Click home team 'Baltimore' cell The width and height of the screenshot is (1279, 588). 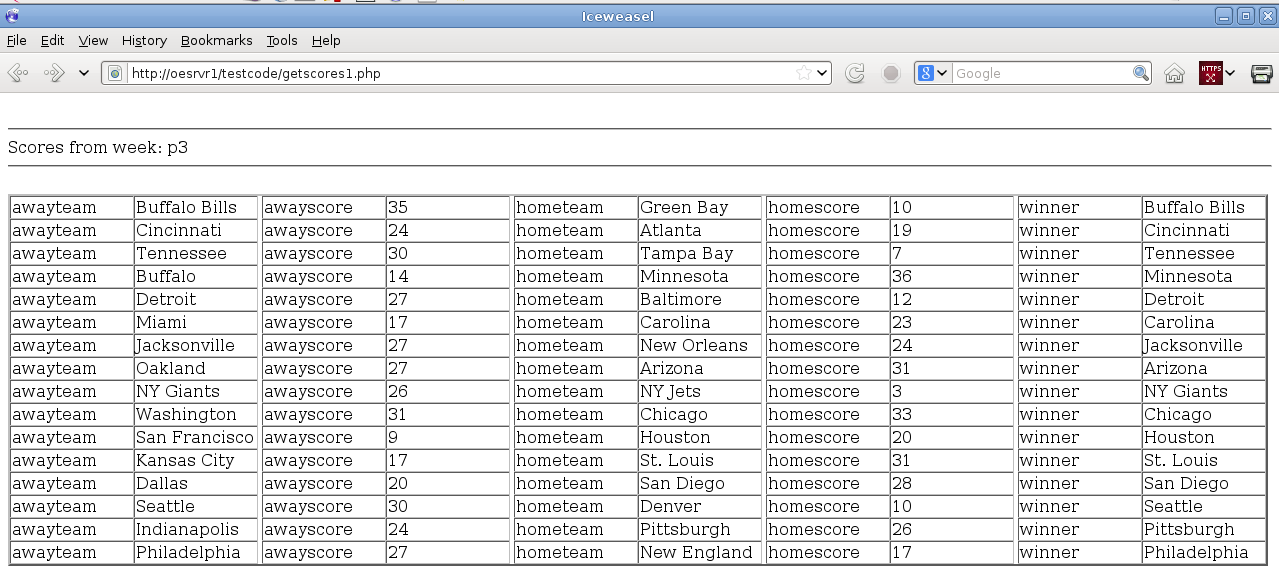click(700, 299)
